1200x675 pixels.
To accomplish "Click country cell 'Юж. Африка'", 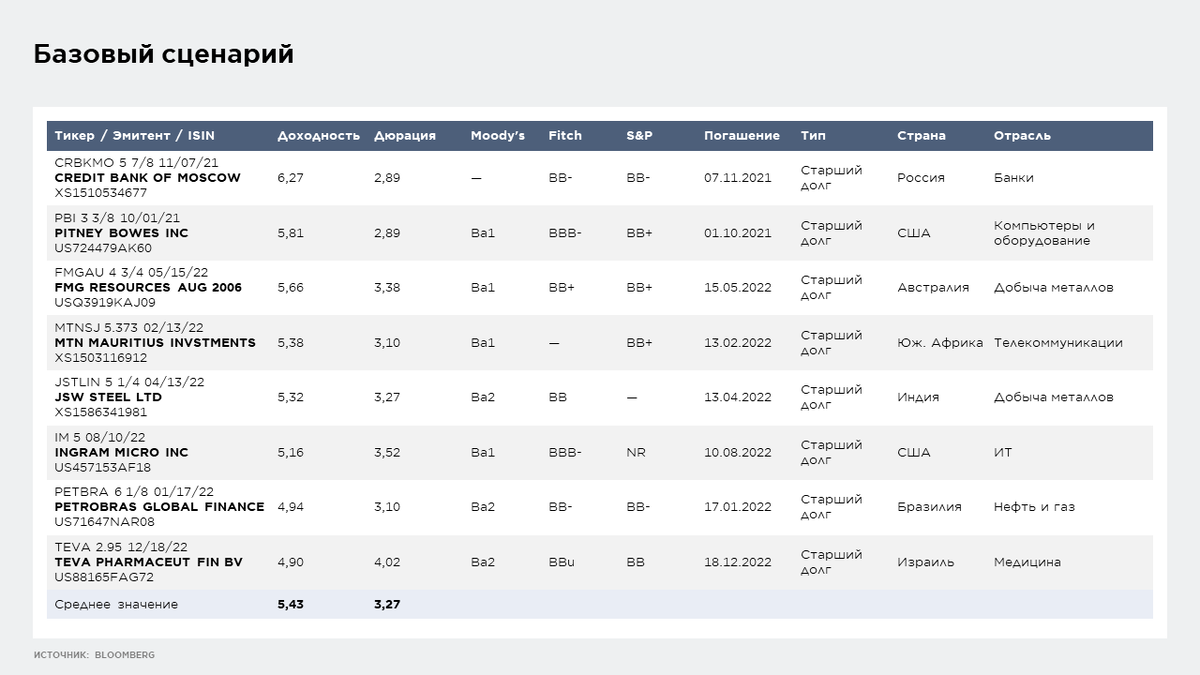I will coord(940,343).
